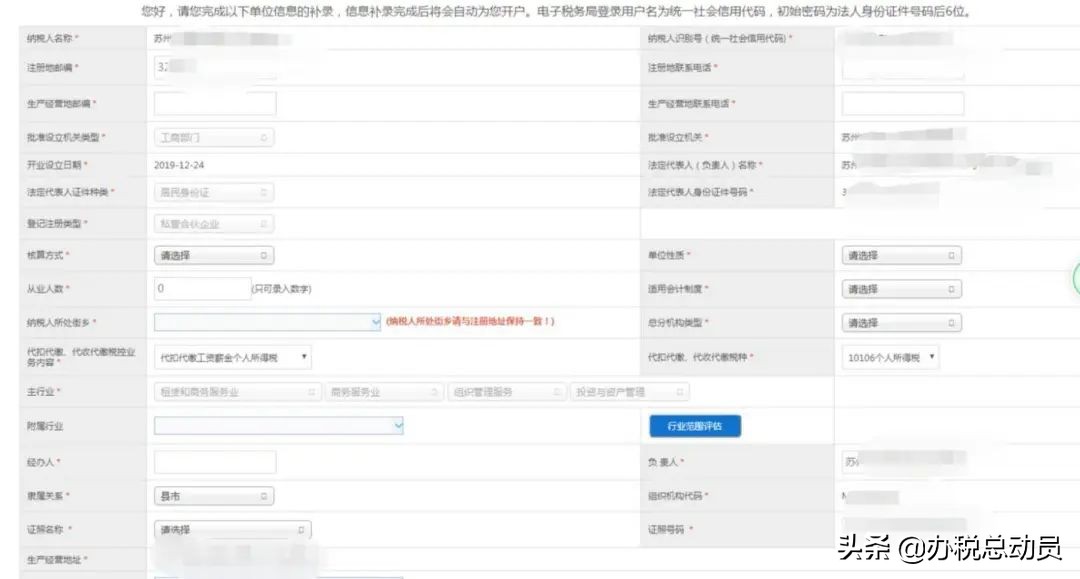Click the 私营合伙企业 registration type field
1080x579 pixels.
[214, 222]
